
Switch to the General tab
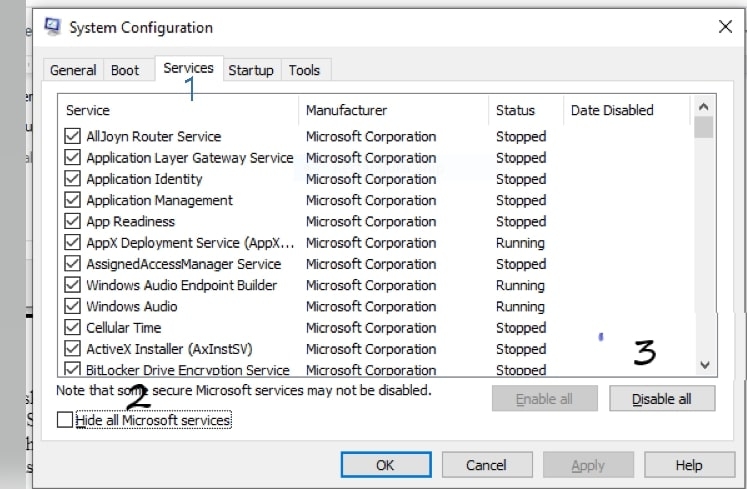(73, 71)
